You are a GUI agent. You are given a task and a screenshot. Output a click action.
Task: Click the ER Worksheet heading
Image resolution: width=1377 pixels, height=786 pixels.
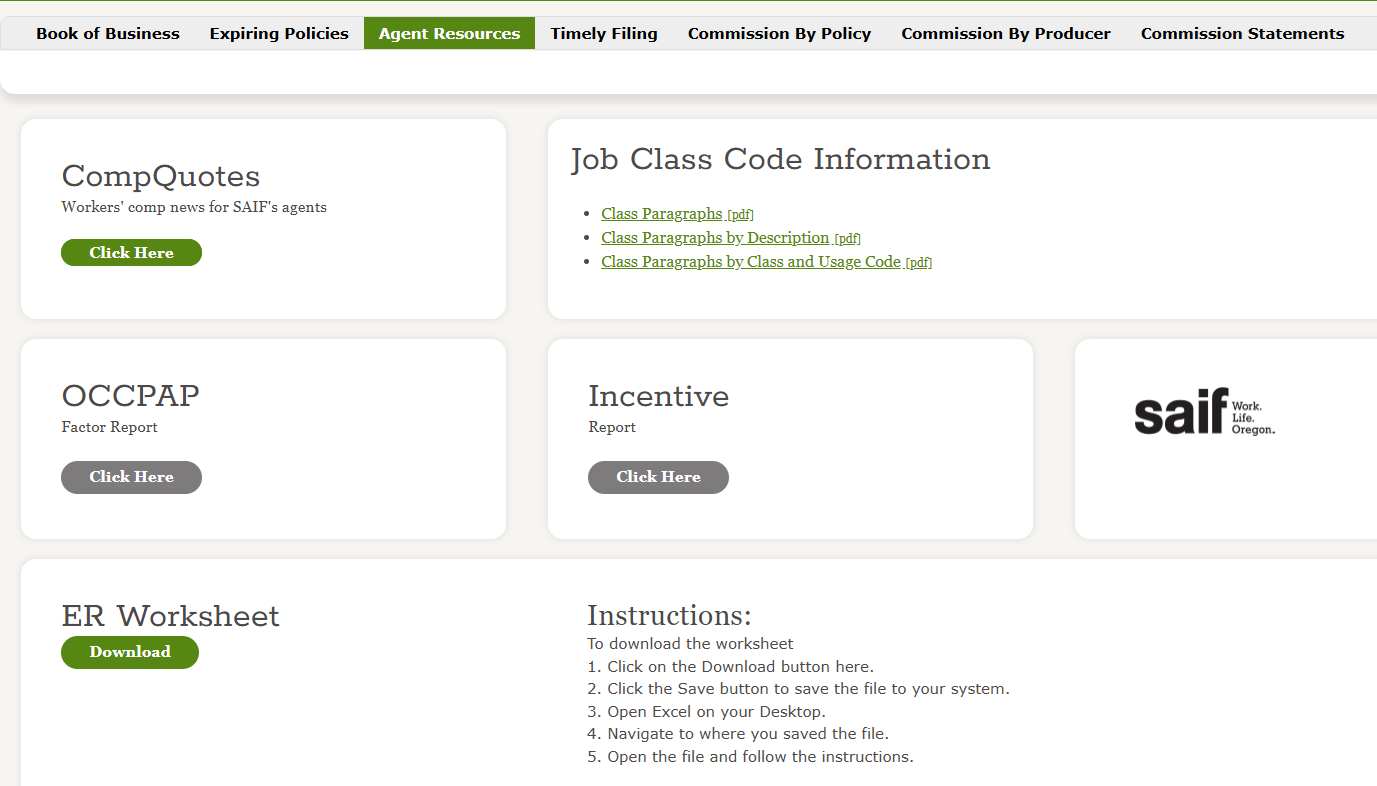pyautogui.click(x=170, y=616)
